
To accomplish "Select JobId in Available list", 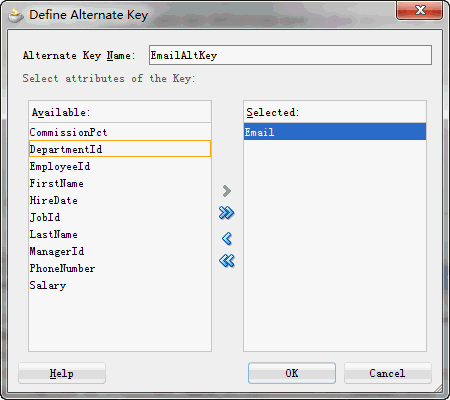I will tap(120, 217).
